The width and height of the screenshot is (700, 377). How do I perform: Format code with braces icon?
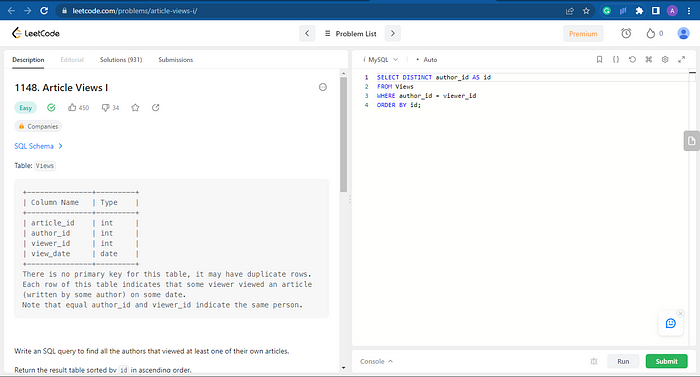click(616, 59)
